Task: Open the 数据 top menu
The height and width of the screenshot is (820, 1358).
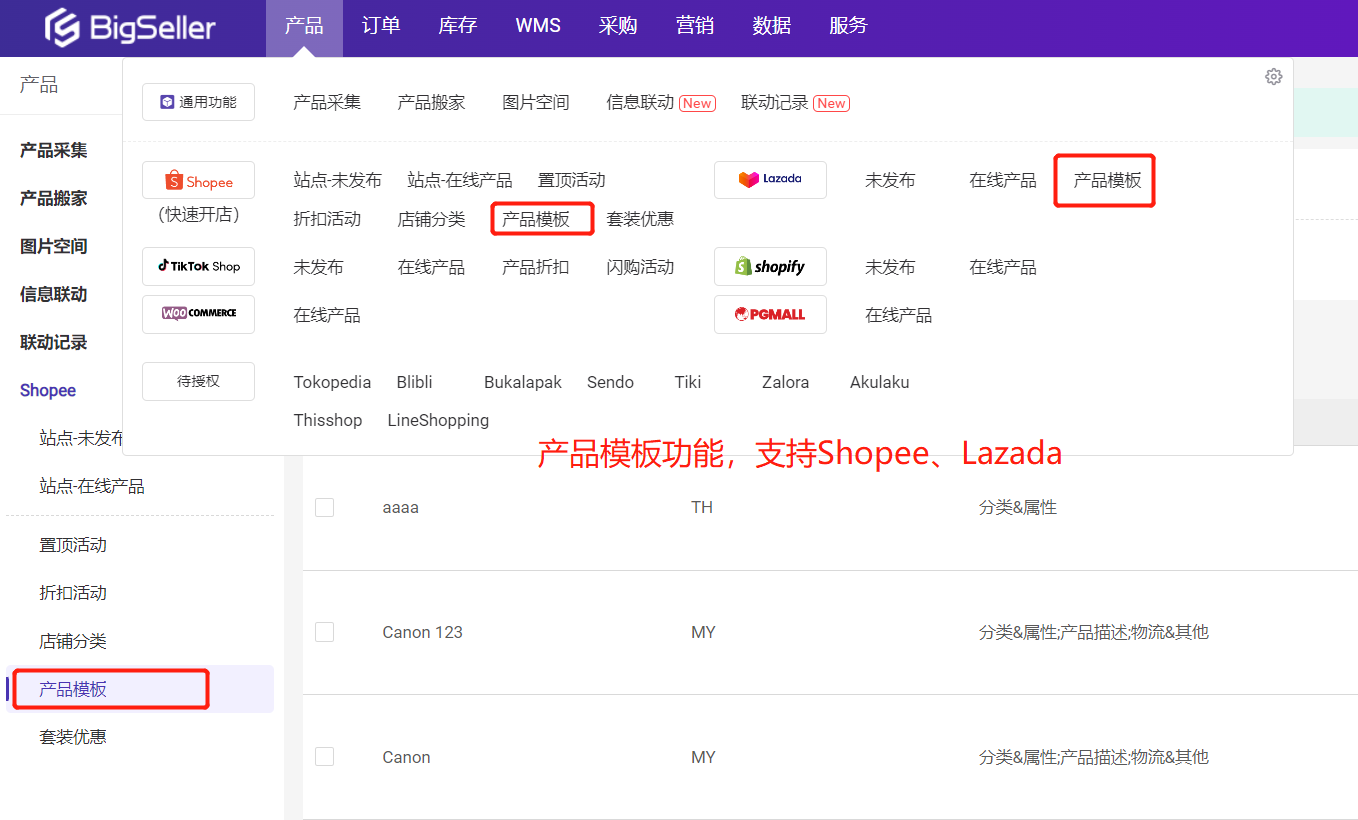Action: pyautogui.click(x=772, y=26)
